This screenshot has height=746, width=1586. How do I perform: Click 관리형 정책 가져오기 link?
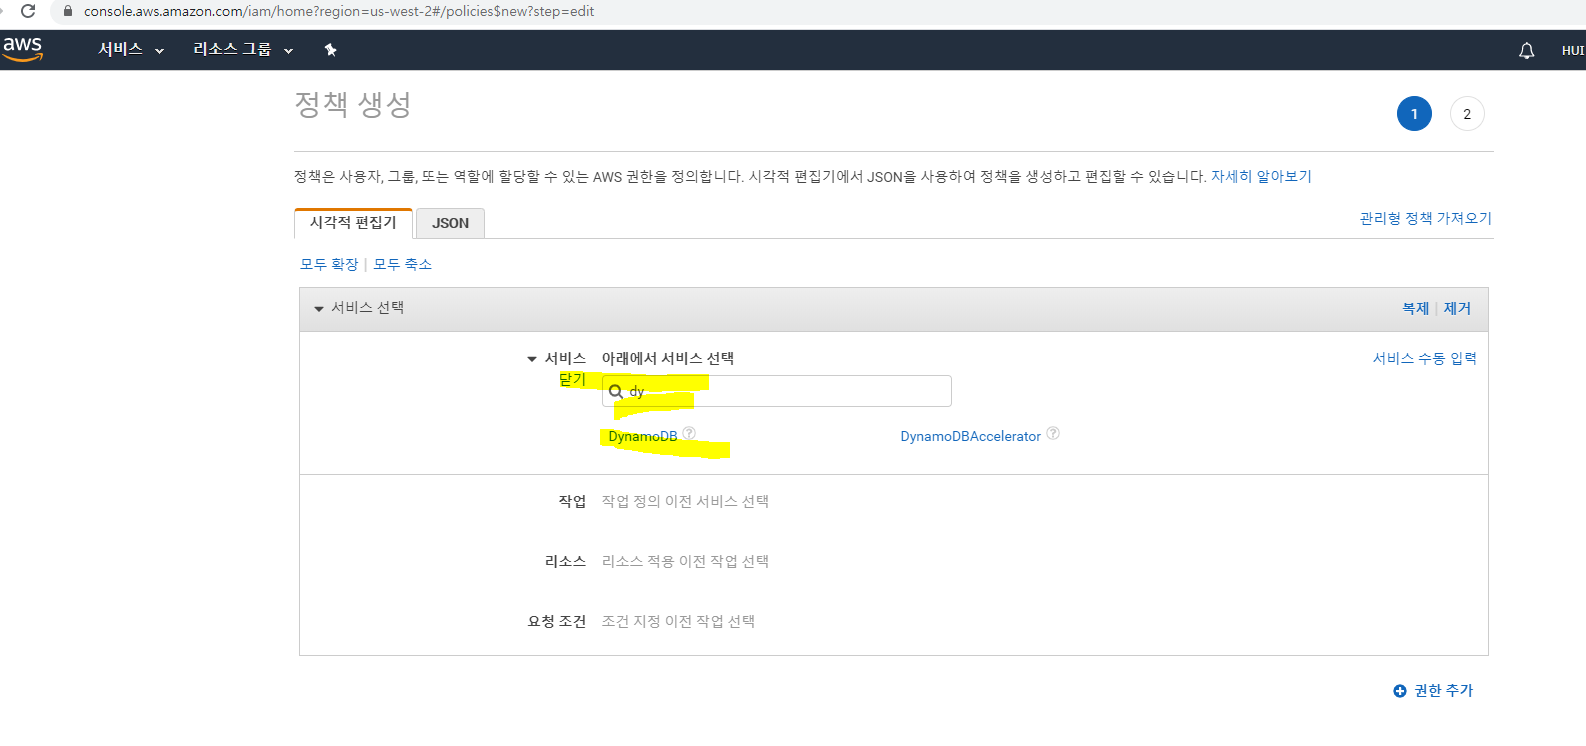click(x=1425, y=218)
